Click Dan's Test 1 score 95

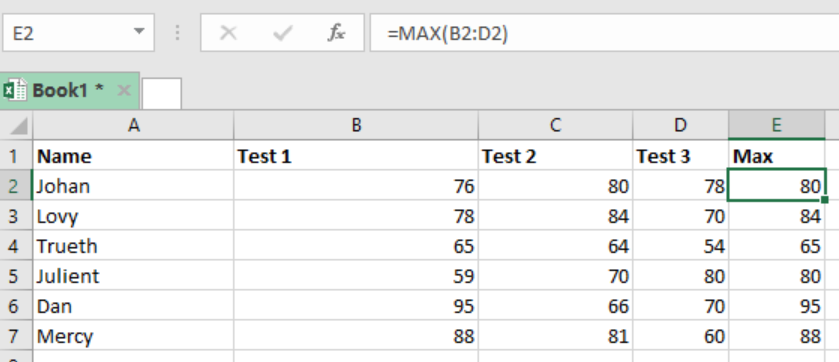(x=356, y=306)
